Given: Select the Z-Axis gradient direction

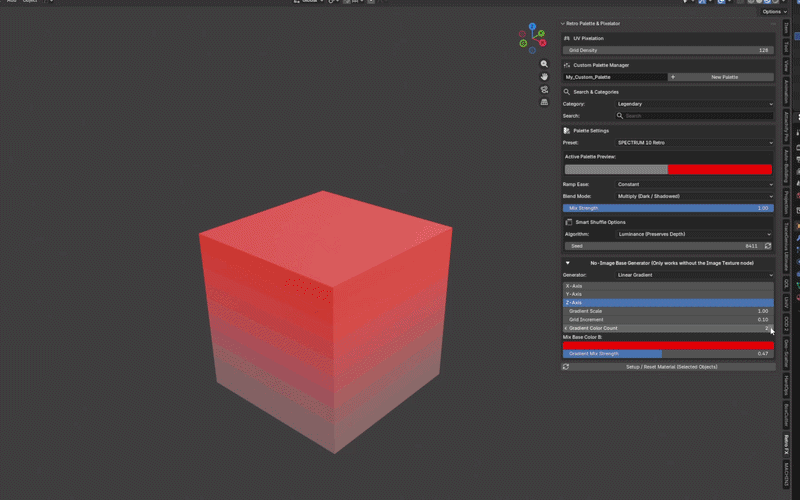Looking at the screenshot, I should (x=668, y=303).
